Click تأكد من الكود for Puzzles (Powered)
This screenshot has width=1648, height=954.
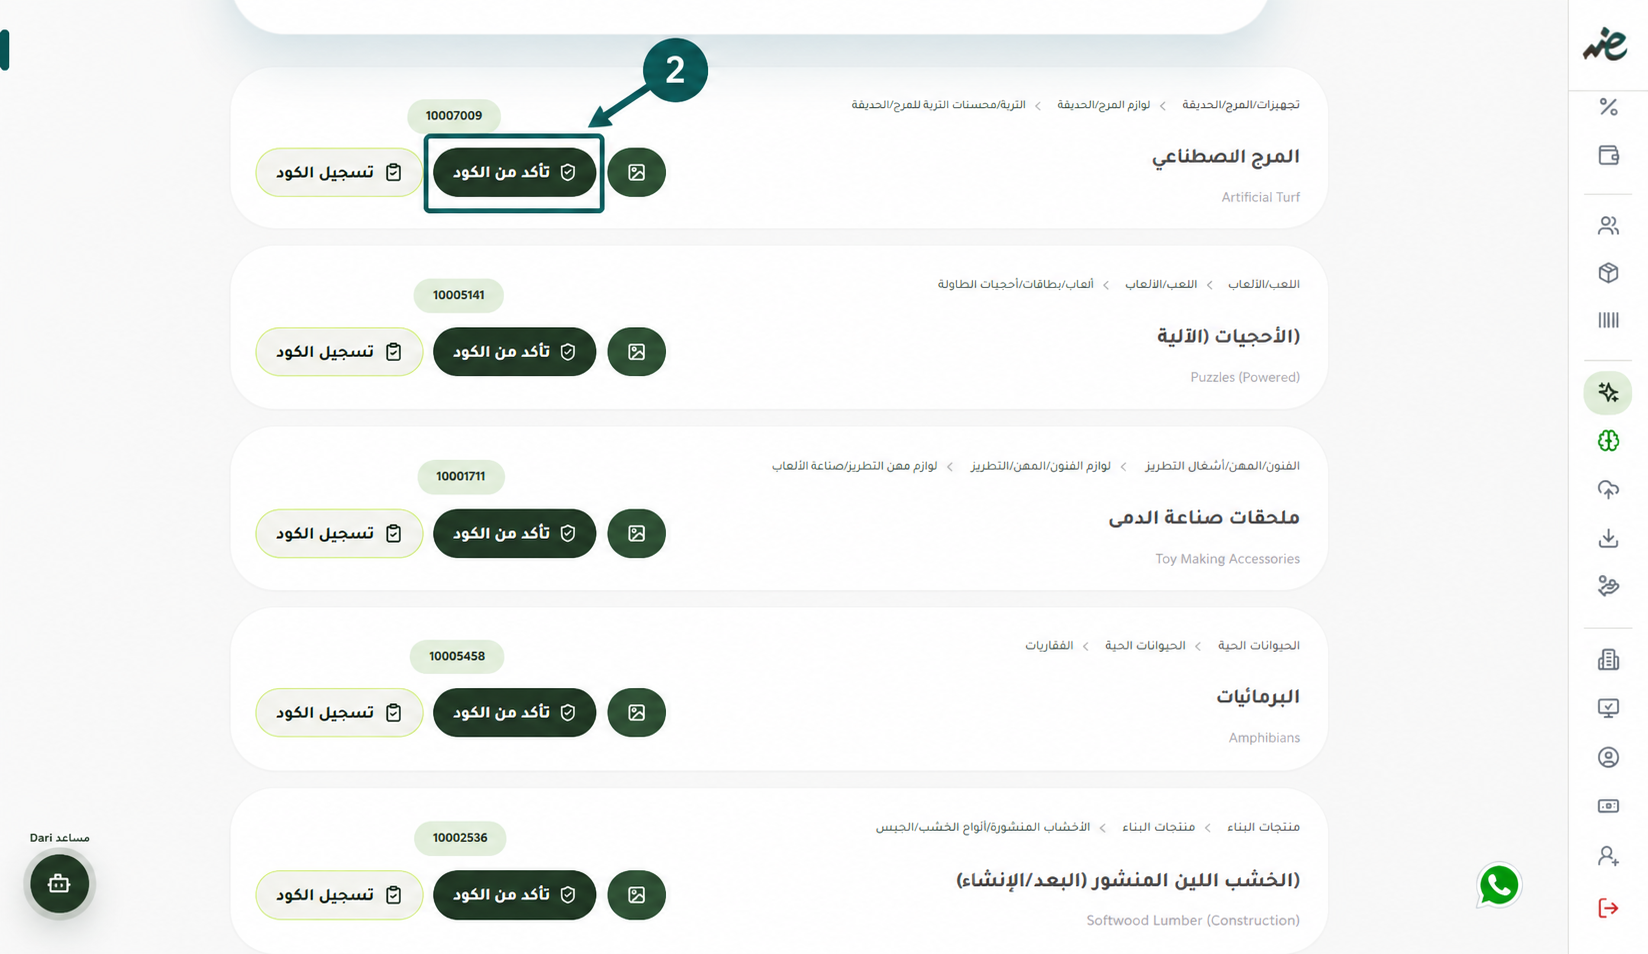click(x=514, y=352)
